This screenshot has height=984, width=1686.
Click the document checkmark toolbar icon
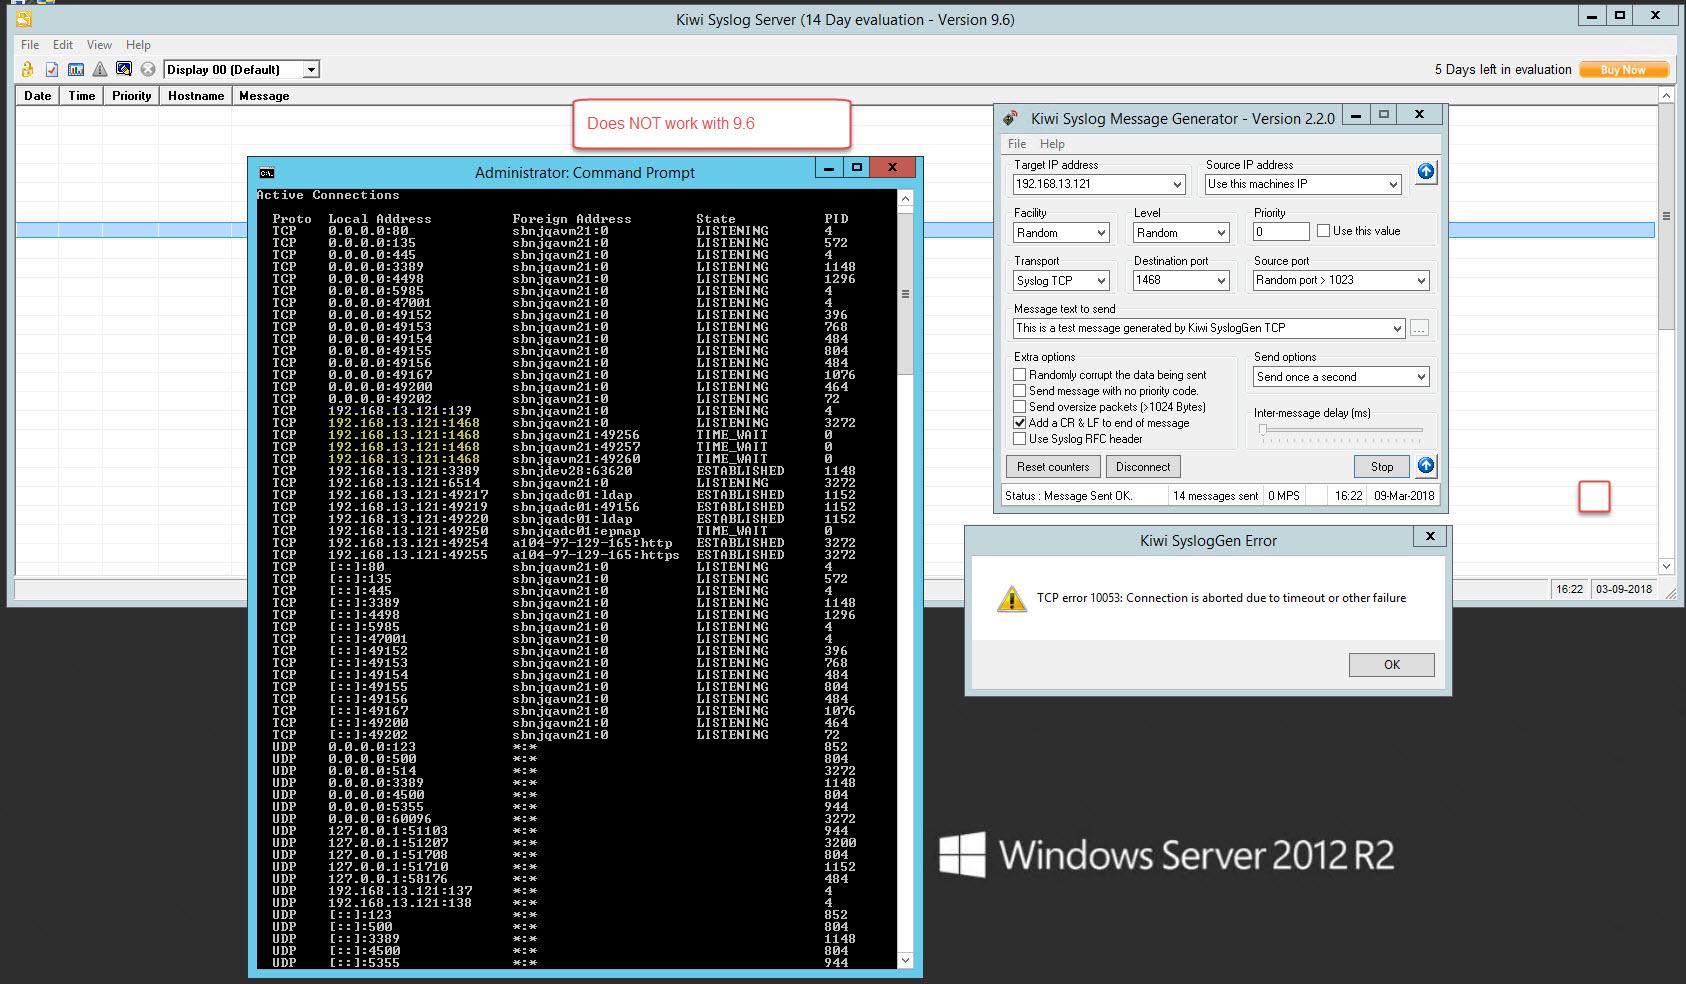click(x=52, y=69)
